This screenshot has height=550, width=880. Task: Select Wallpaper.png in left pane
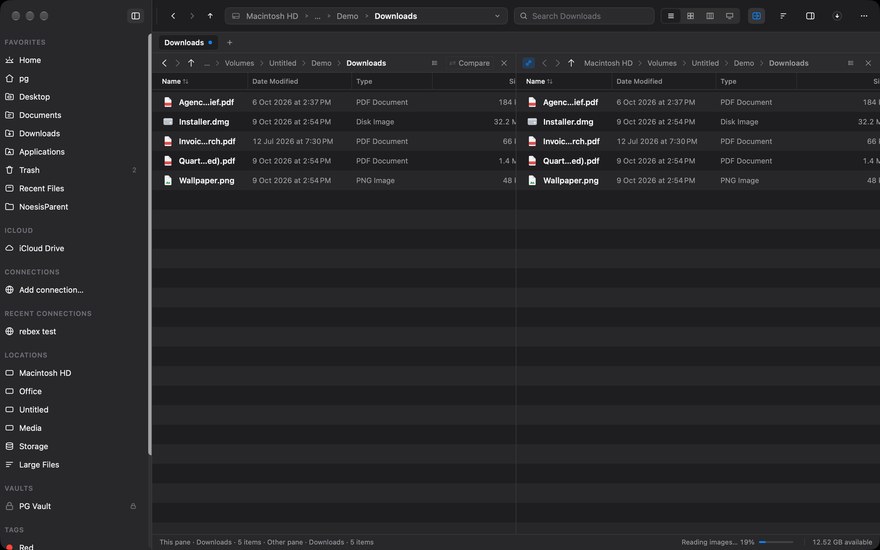334,180
